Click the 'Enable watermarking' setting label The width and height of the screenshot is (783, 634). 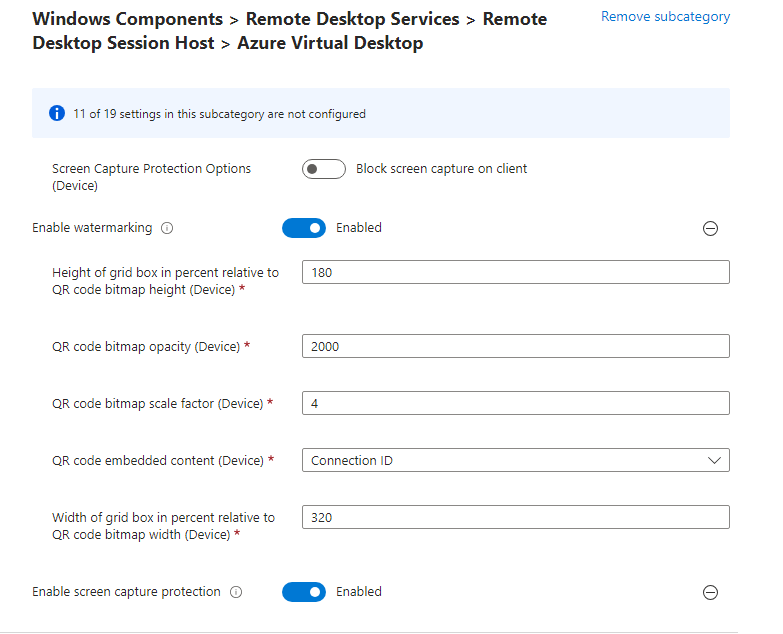click(x=92, y=228)
